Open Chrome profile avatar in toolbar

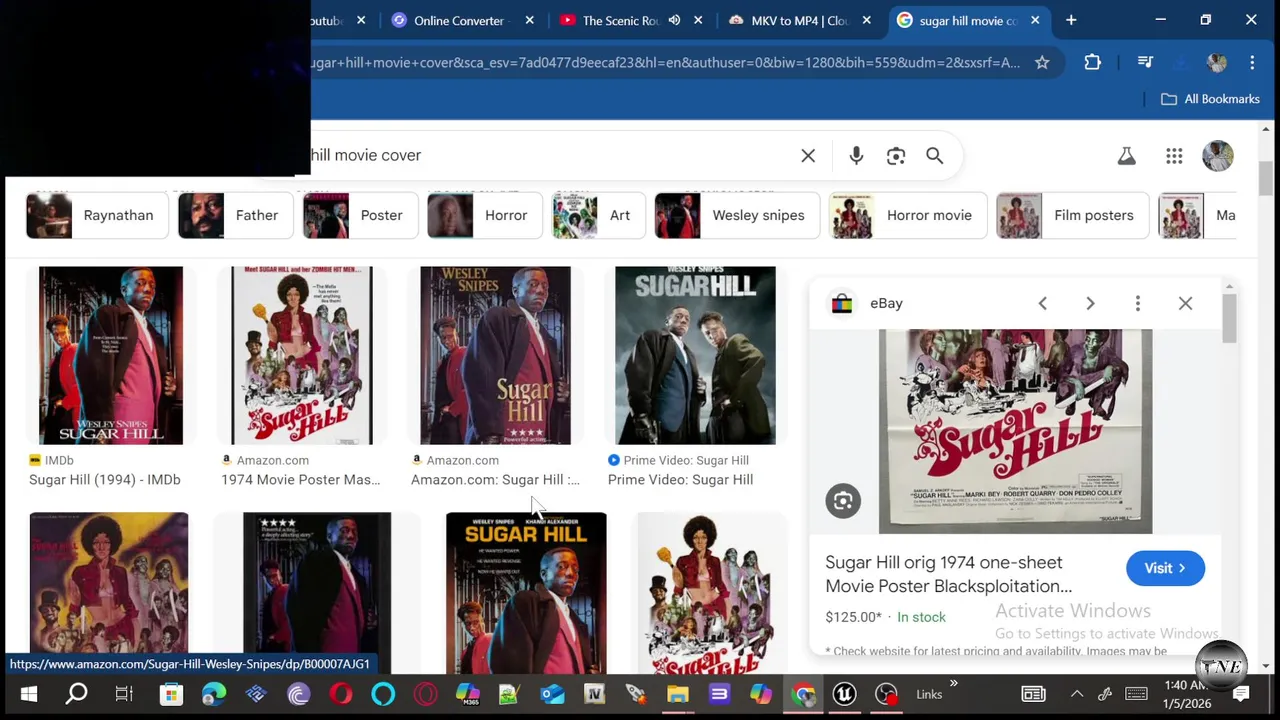click(1216, 62)
